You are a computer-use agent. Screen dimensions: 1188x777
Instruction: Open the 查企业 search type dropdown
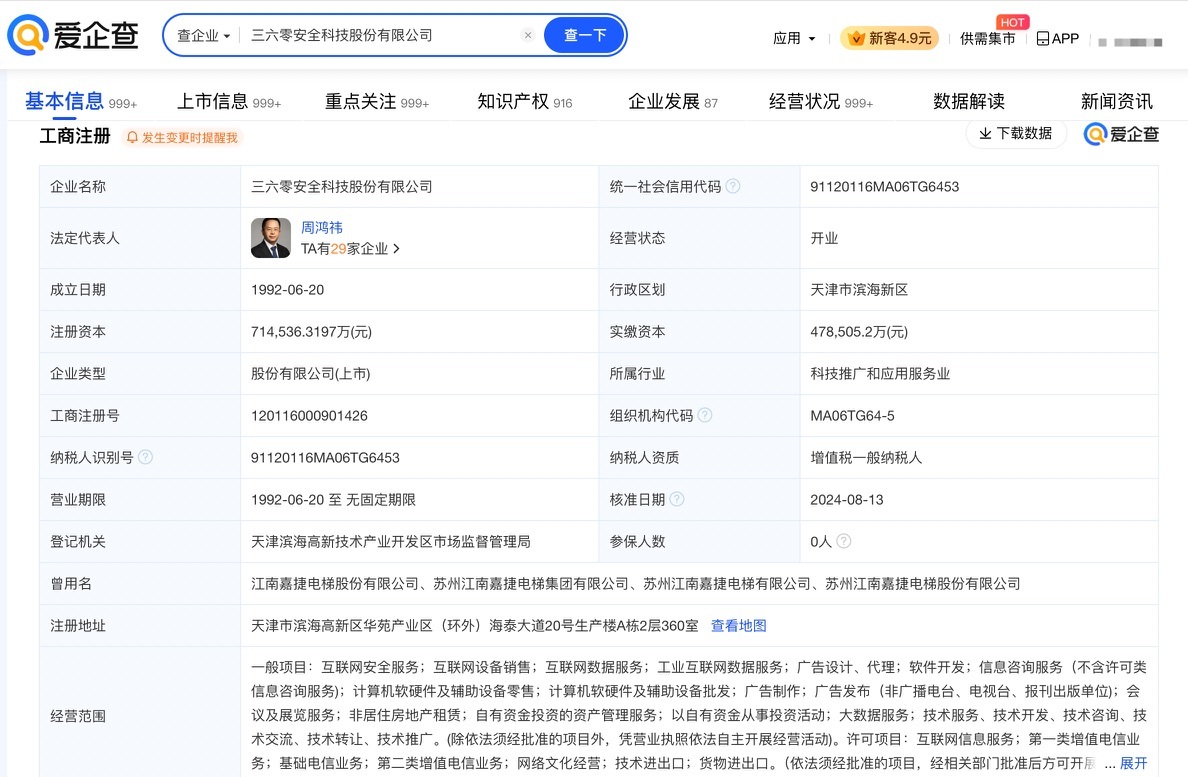pyautogui.click(x=204, y=35)
